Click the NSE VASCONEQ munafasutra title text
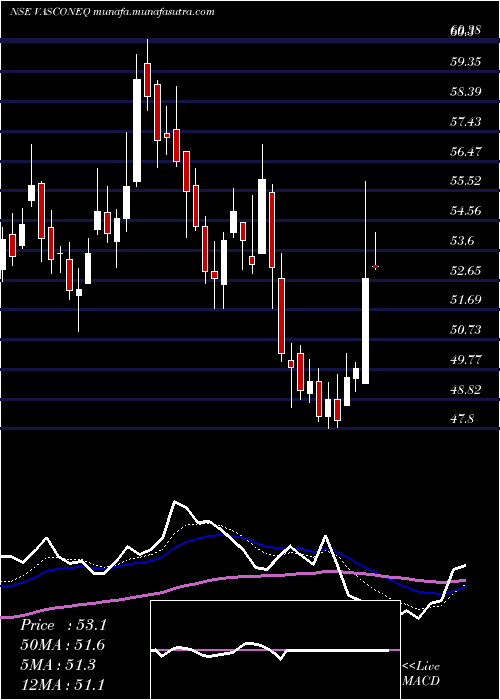The image size is (500, 700). click(112, 12)
